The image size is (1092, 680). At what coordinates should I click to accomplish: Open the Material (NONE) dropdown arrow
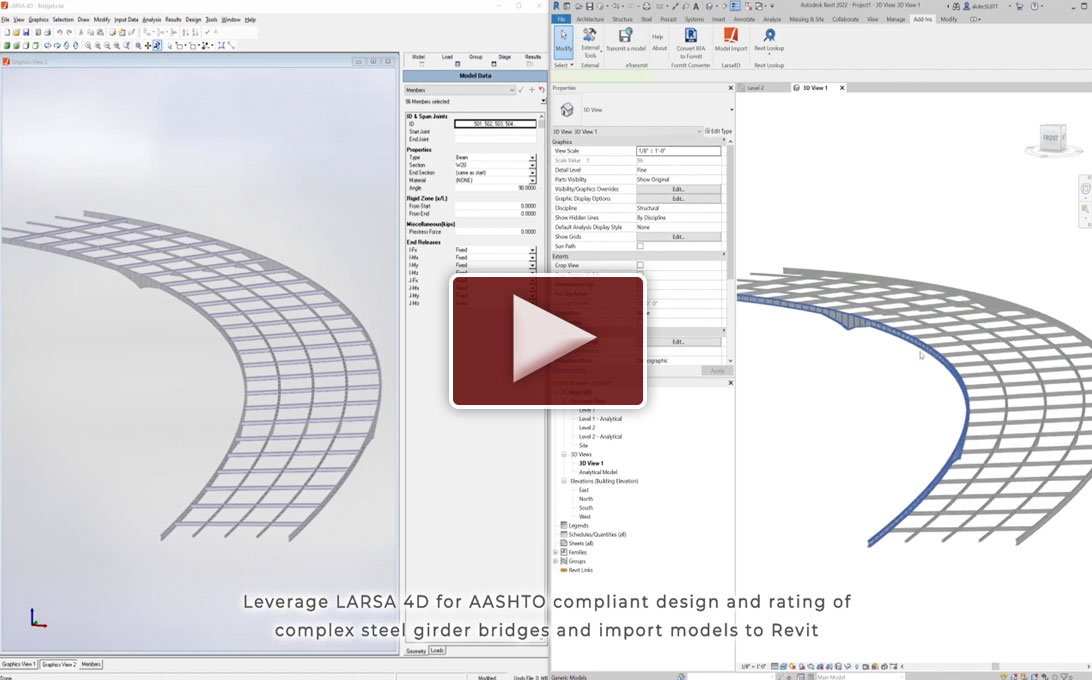533,180
